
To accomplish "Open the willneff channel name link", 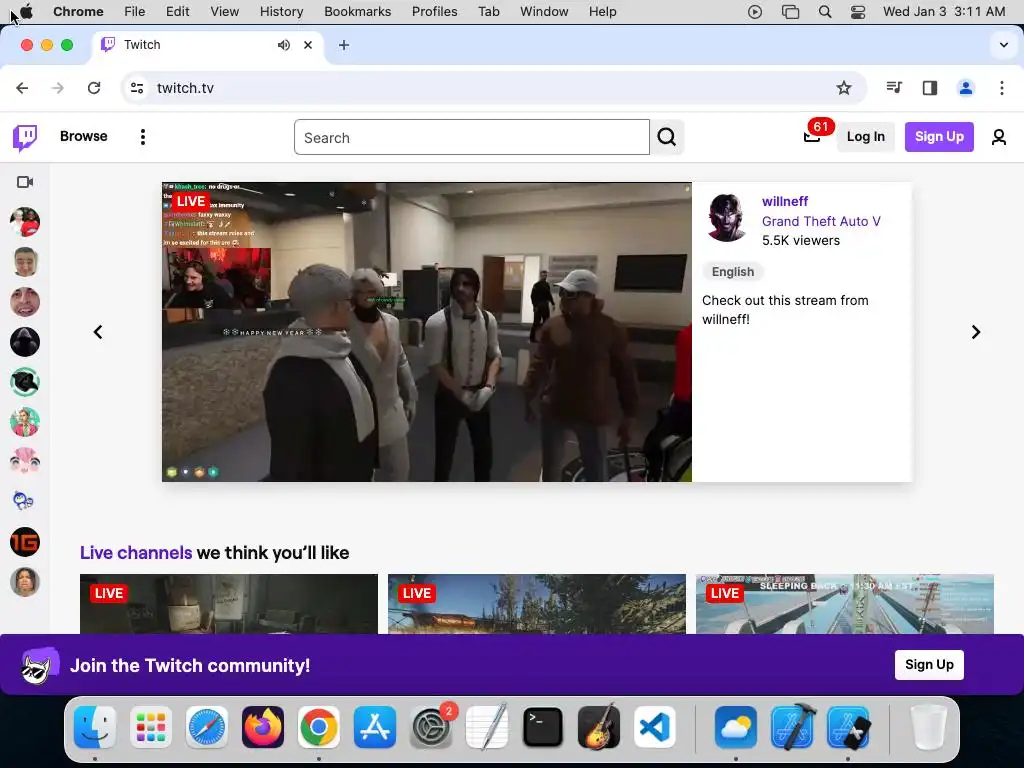I will (x=785, y=201).
